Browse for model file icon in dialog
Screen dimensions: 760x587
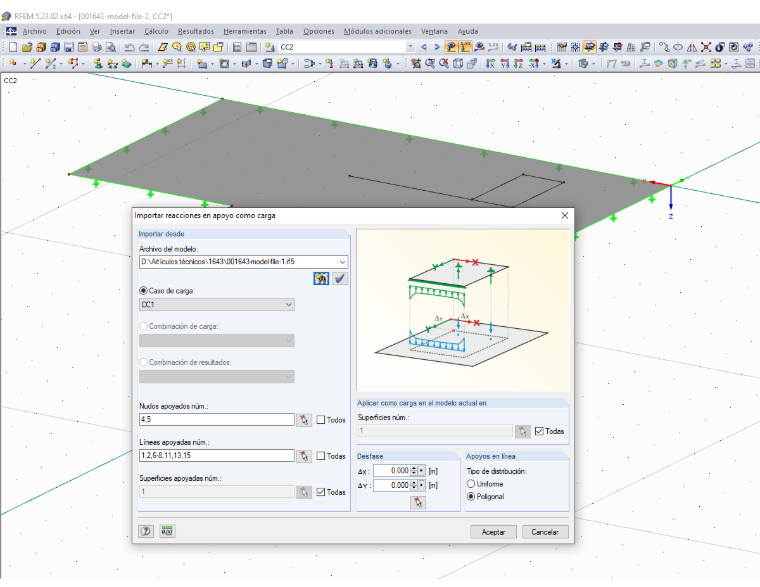pyautogui.click(x=321, y=278)
